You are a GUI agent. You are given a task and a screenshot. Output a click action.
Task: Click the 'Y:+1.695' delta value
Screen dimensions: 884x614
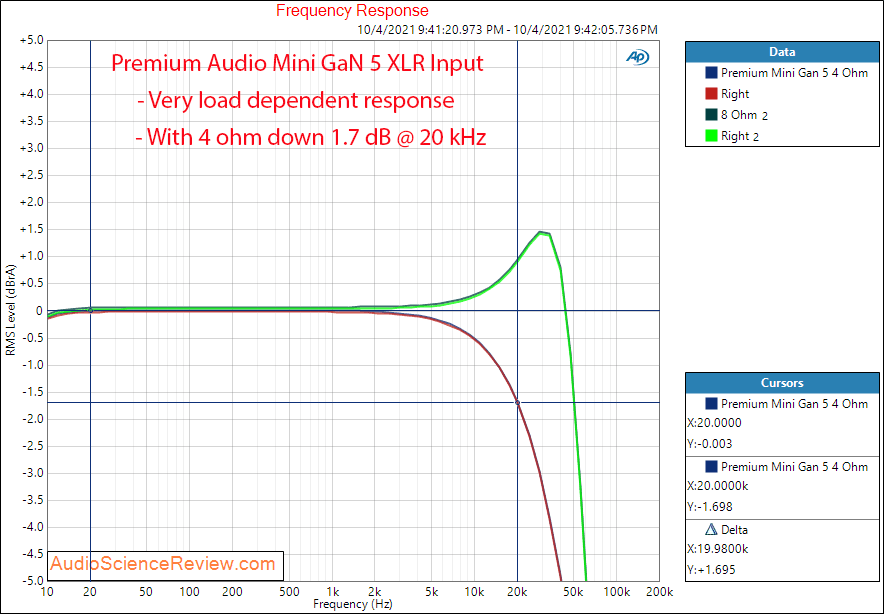click(711, 570)
